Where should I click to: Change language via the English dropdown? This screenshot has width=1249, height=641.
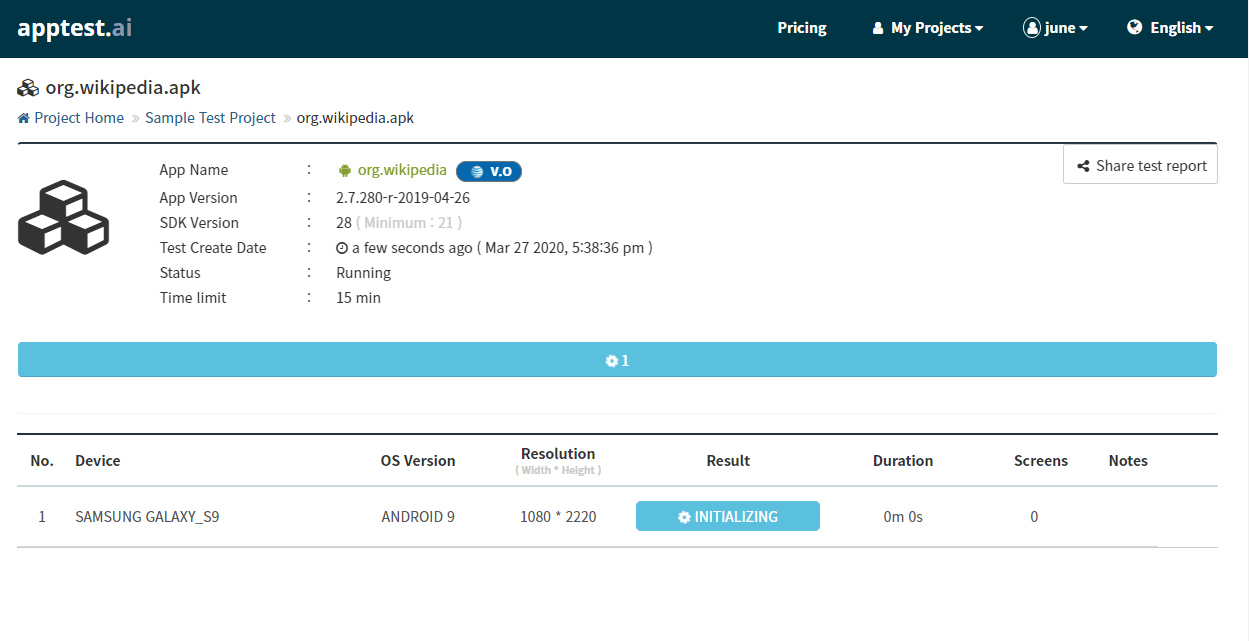1170,28
